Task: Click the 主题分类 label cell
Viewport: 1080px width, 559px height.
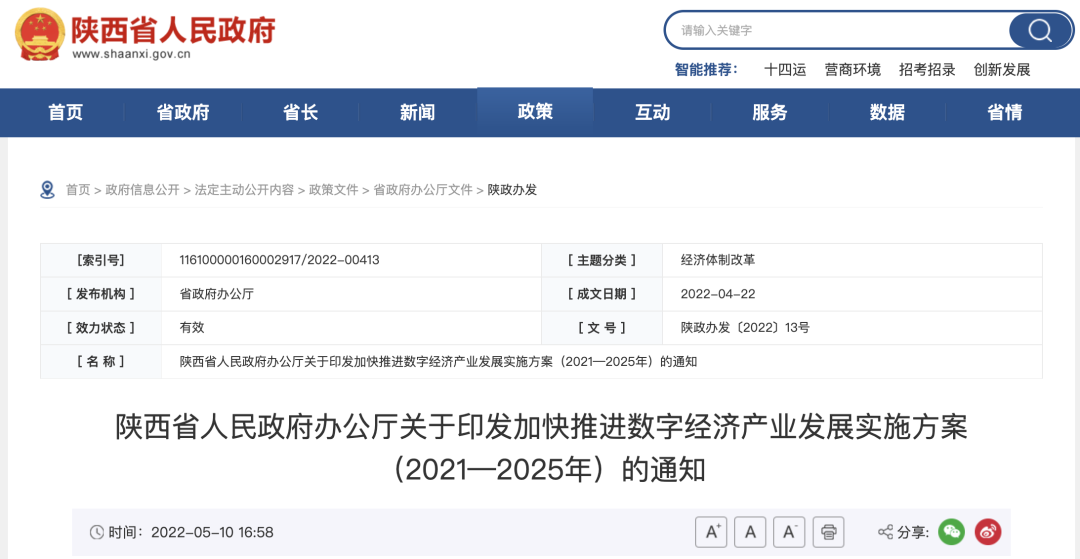Action: [x=602, y=260]
